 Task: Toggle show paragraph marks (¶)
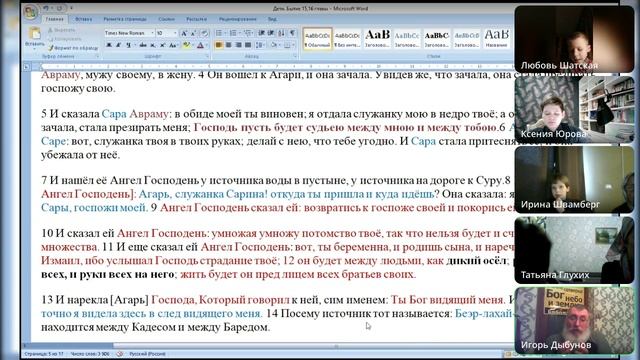[x=292, y=33]
